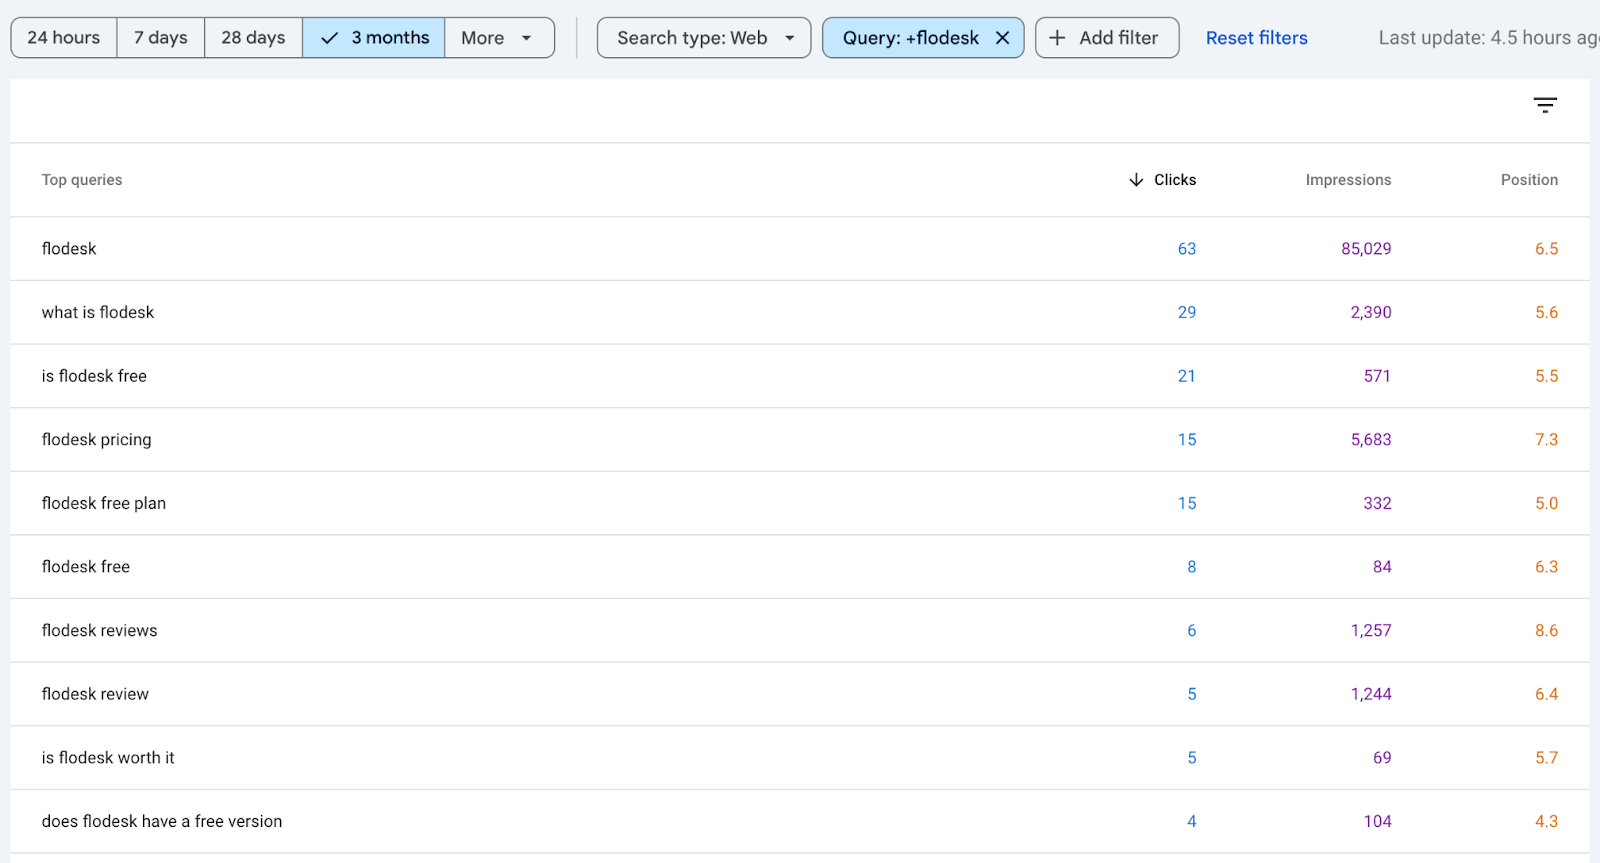
Task: Click the 332 impressions value
Action: [x=1377, y=503]
